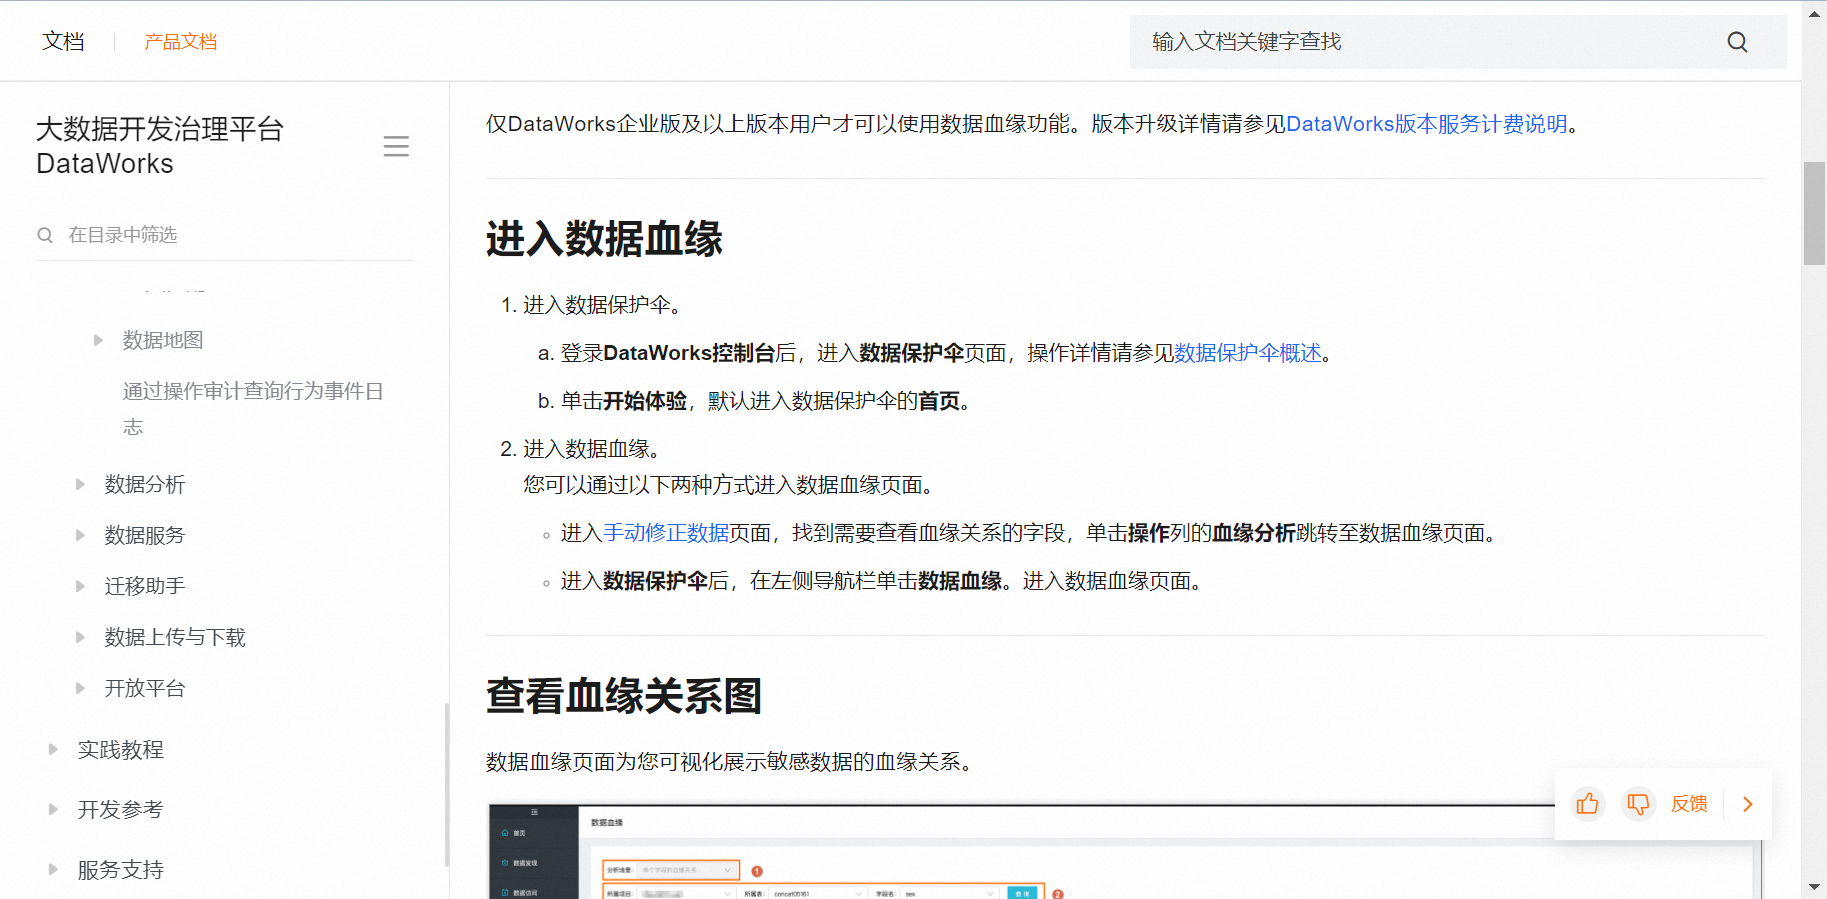Open the 产品文档 navigation tab
Image resolution: width=1827 pixels, height=899 pixels.
(x=181, y=42)
